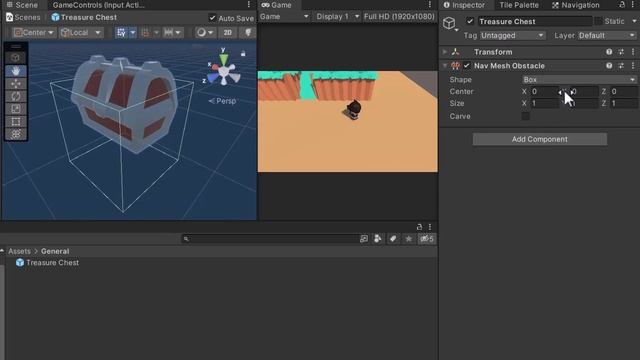Open Transform component three-dot menu
640x360 pixels.
point(633,52)
